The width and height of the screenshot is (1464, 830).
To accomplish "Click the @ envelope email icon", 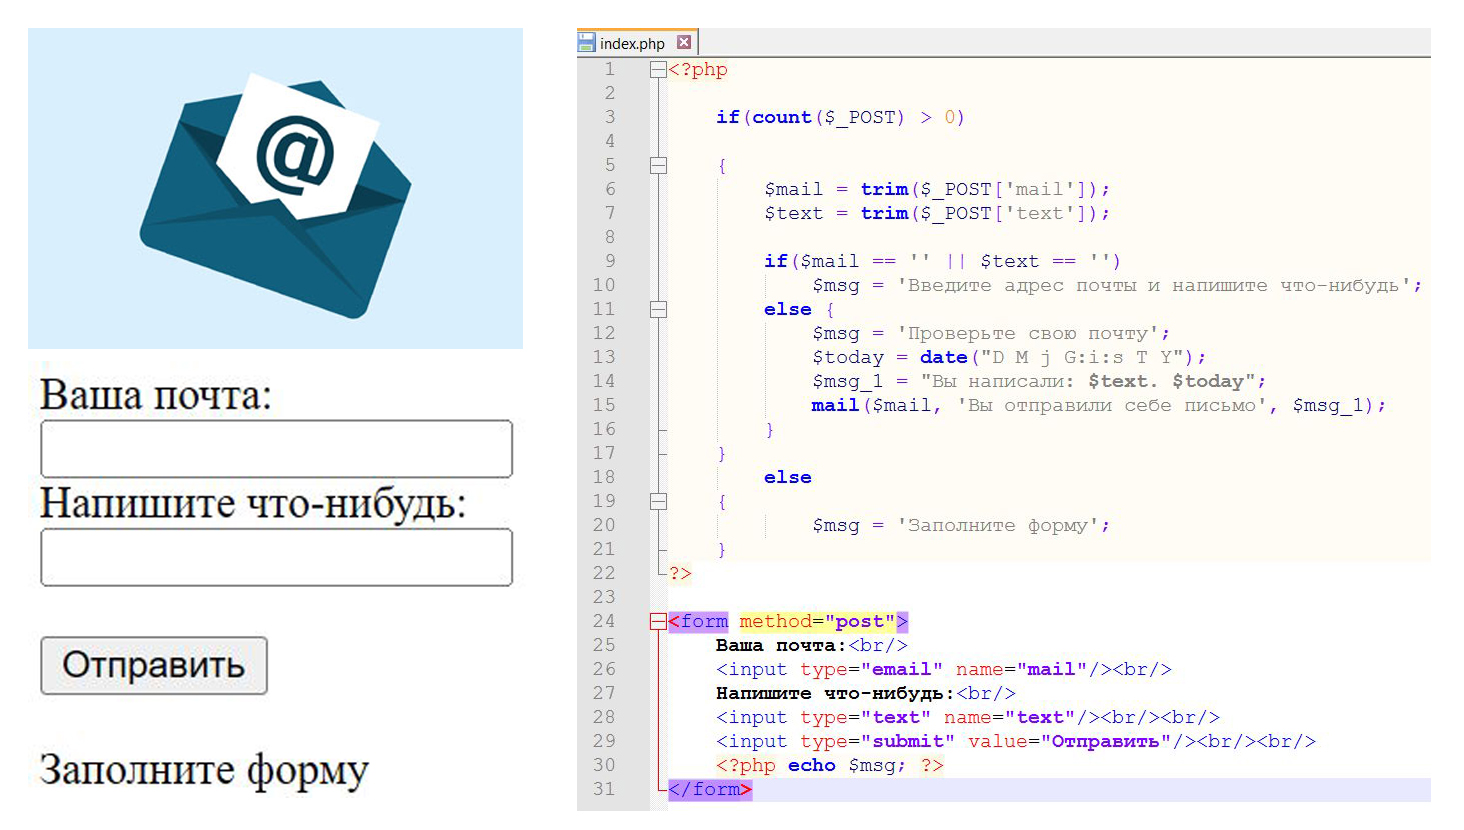I will tap(275, 190).
